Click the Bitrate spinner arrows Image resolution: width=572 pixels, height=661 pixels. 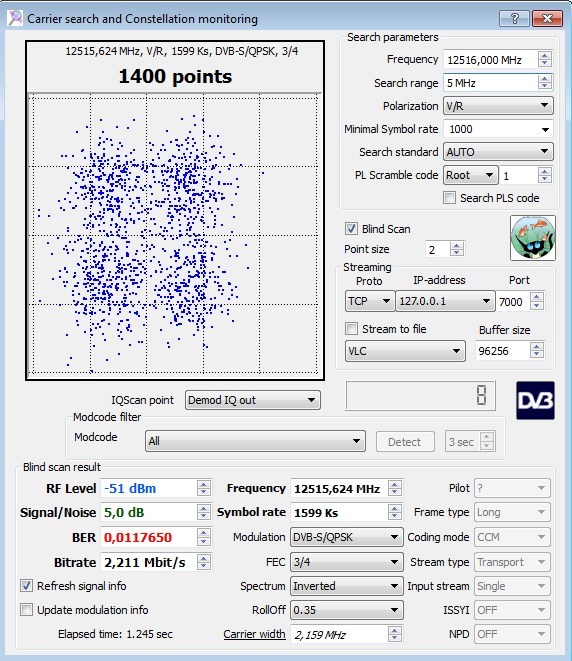click(x=204, y=562)
